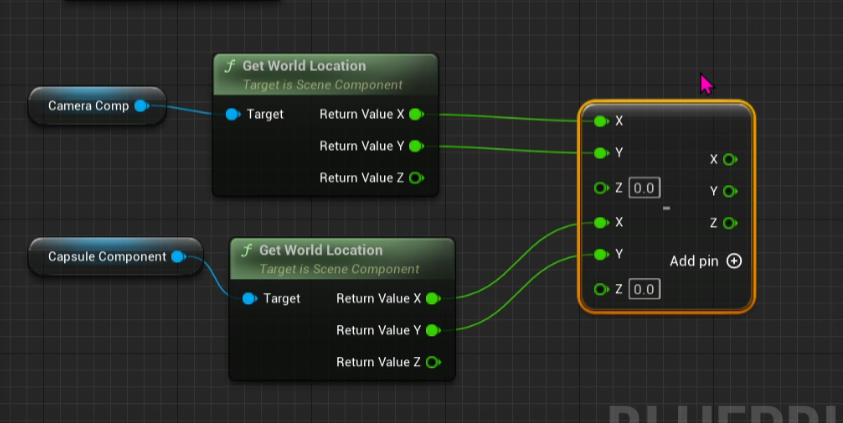Click Return Value Y pin on Capsule Component's Get World Location
This screenshot has width=843, height=423.
[x=433, y=330]
